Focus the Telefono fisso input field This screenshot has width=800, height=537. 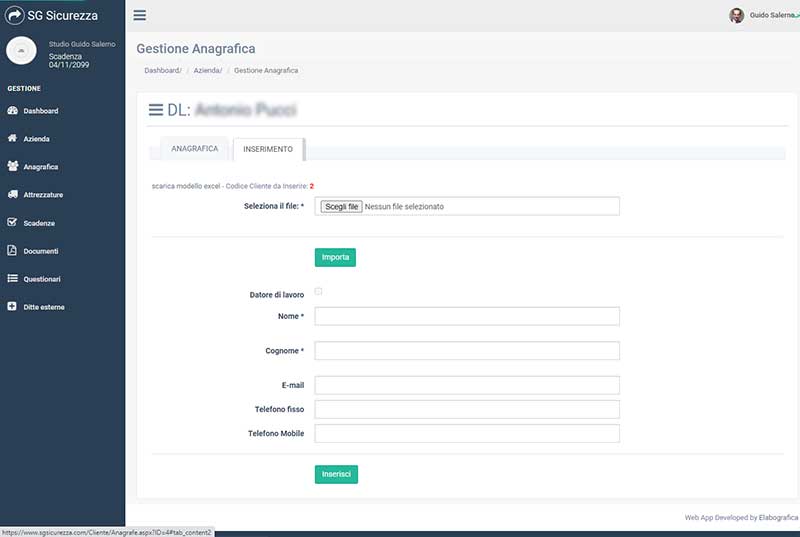point(467,410)
